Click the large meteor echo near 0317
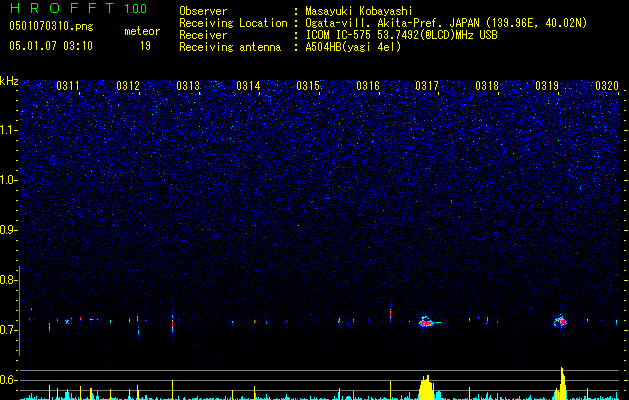The image size is (629, 400). [x=427, y=322]
